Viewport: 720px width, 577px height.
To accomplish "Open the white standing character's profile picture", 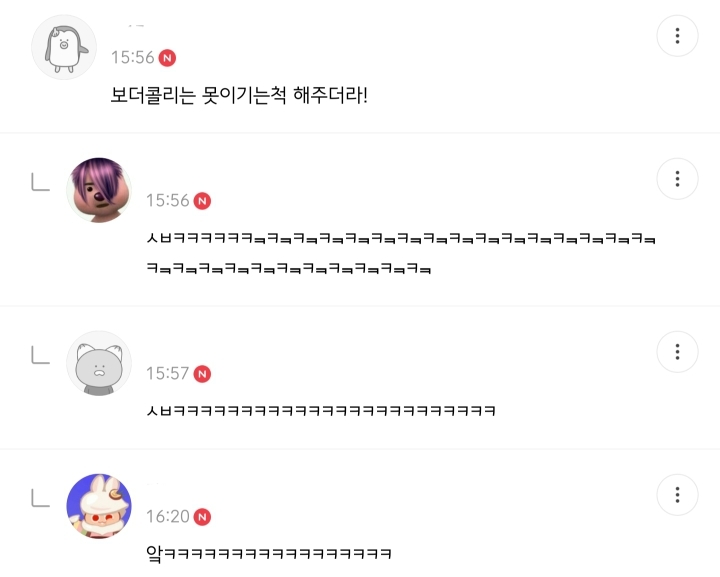I will pyautogui.click(x=63, y=46).
